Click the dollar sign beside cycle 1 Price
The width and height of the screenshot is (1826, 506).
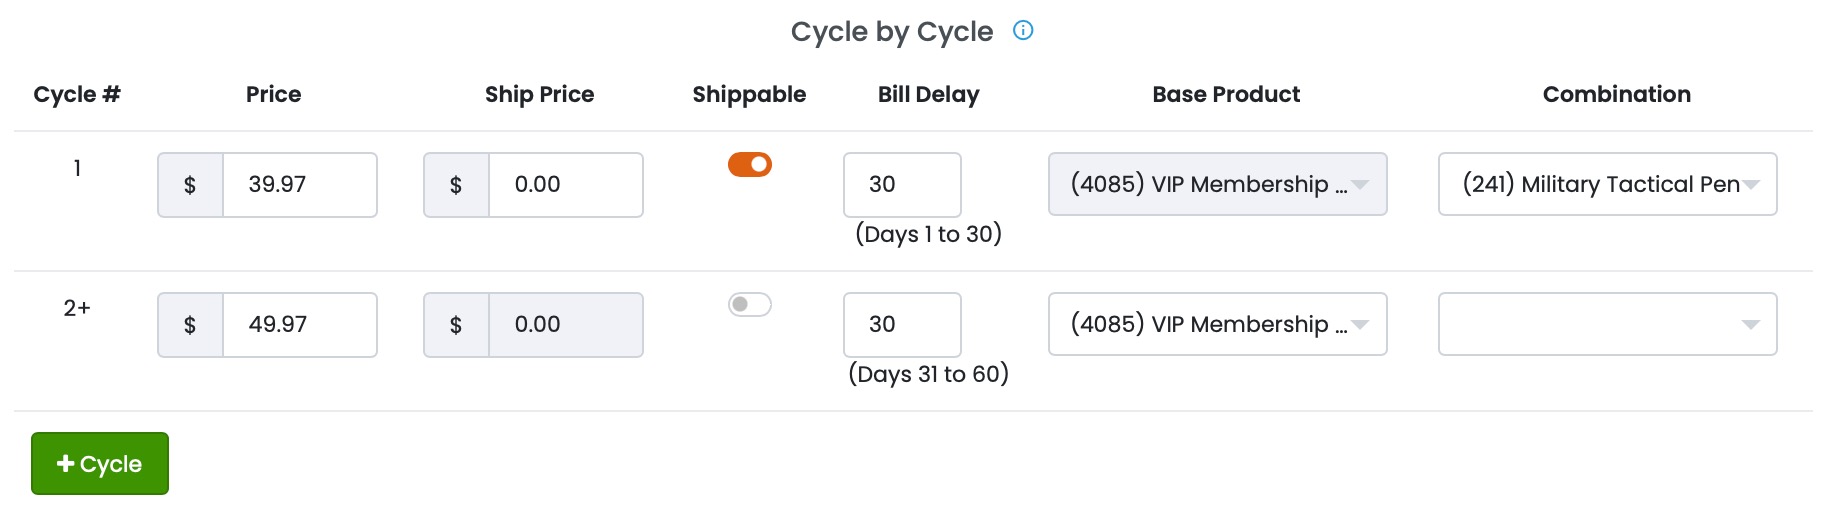pos(190,185)
